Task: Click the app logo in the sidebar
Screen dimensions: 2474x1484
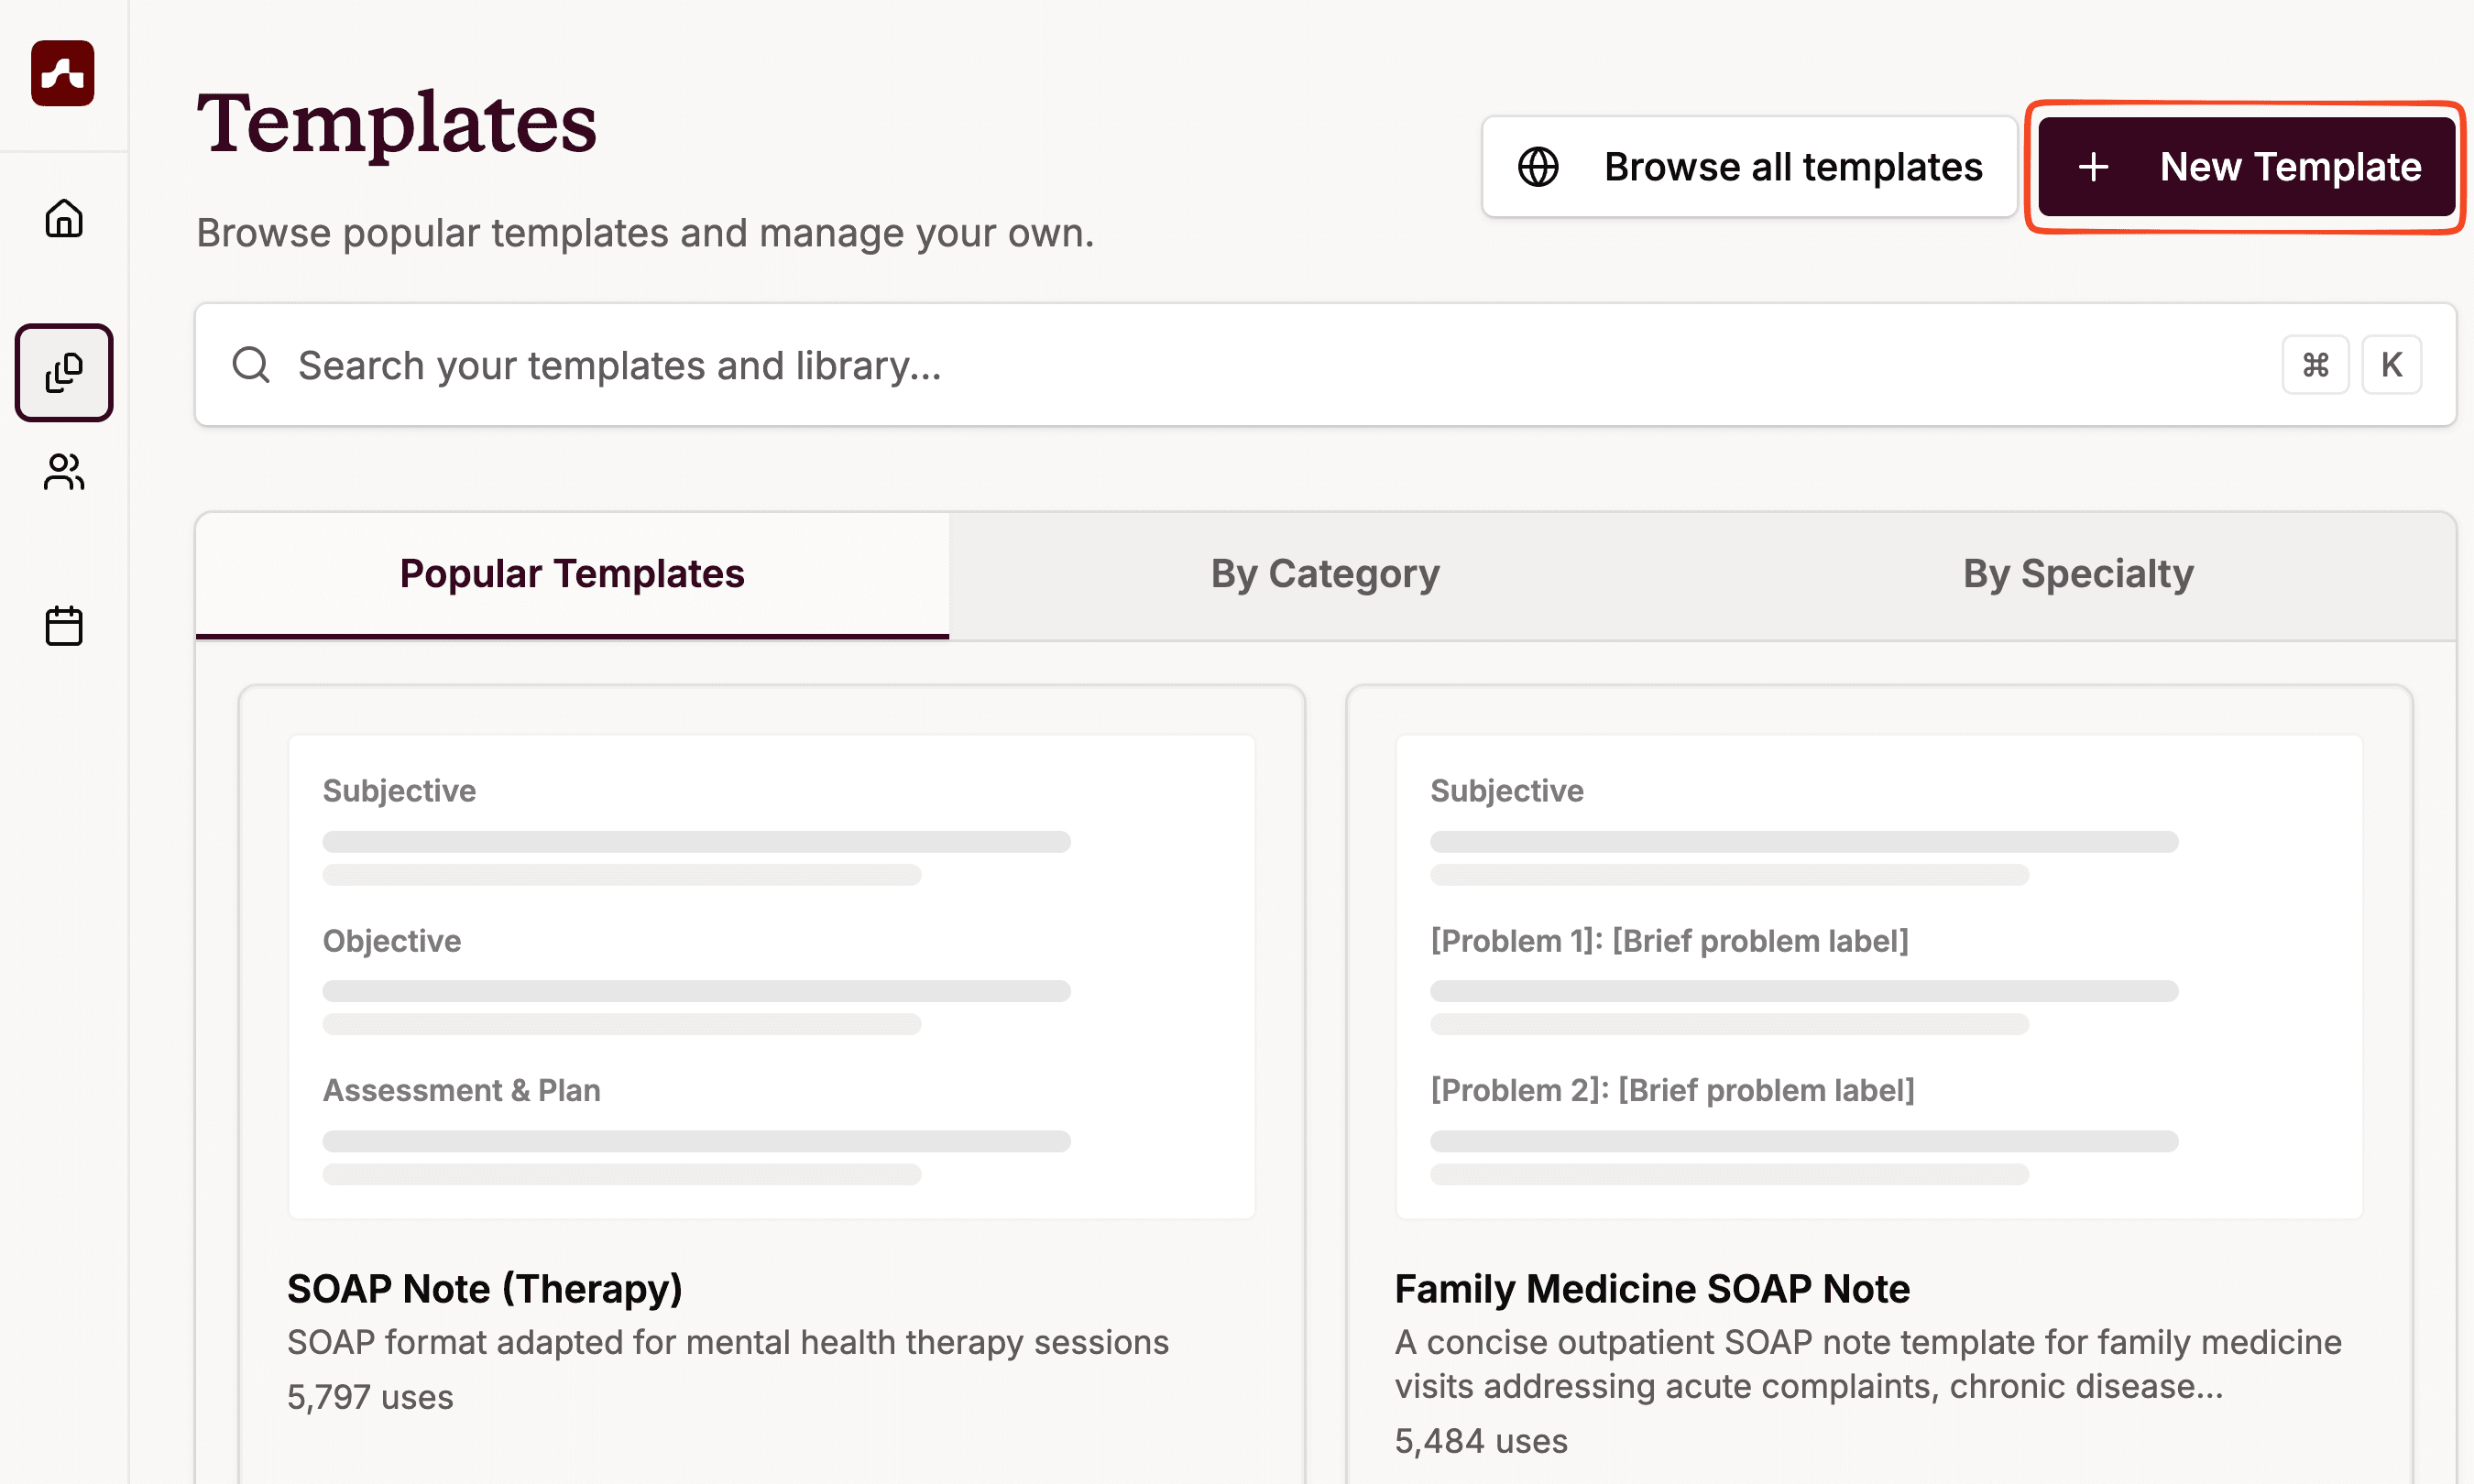Action: pos(63,73)
